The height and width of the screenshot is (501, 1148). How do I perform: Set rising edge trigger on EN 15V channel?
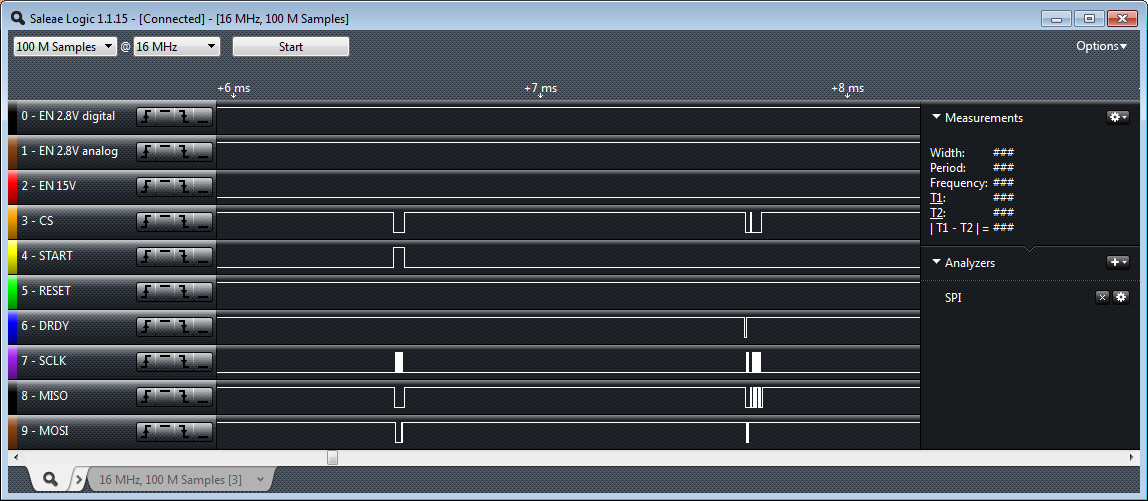146,187
